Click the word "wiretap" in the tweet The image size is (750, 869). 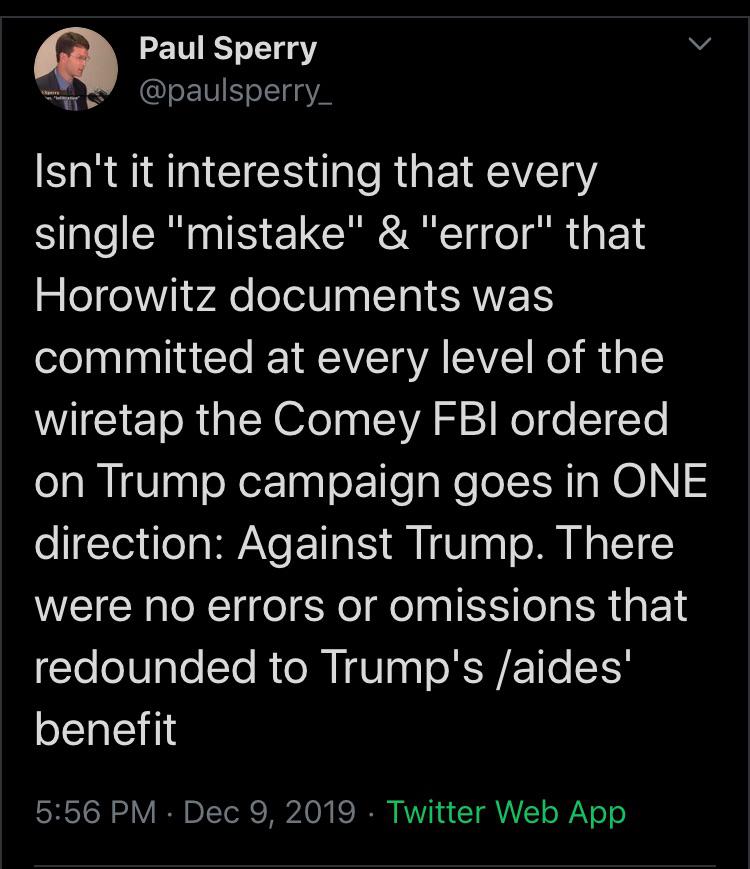coord(109,419)
